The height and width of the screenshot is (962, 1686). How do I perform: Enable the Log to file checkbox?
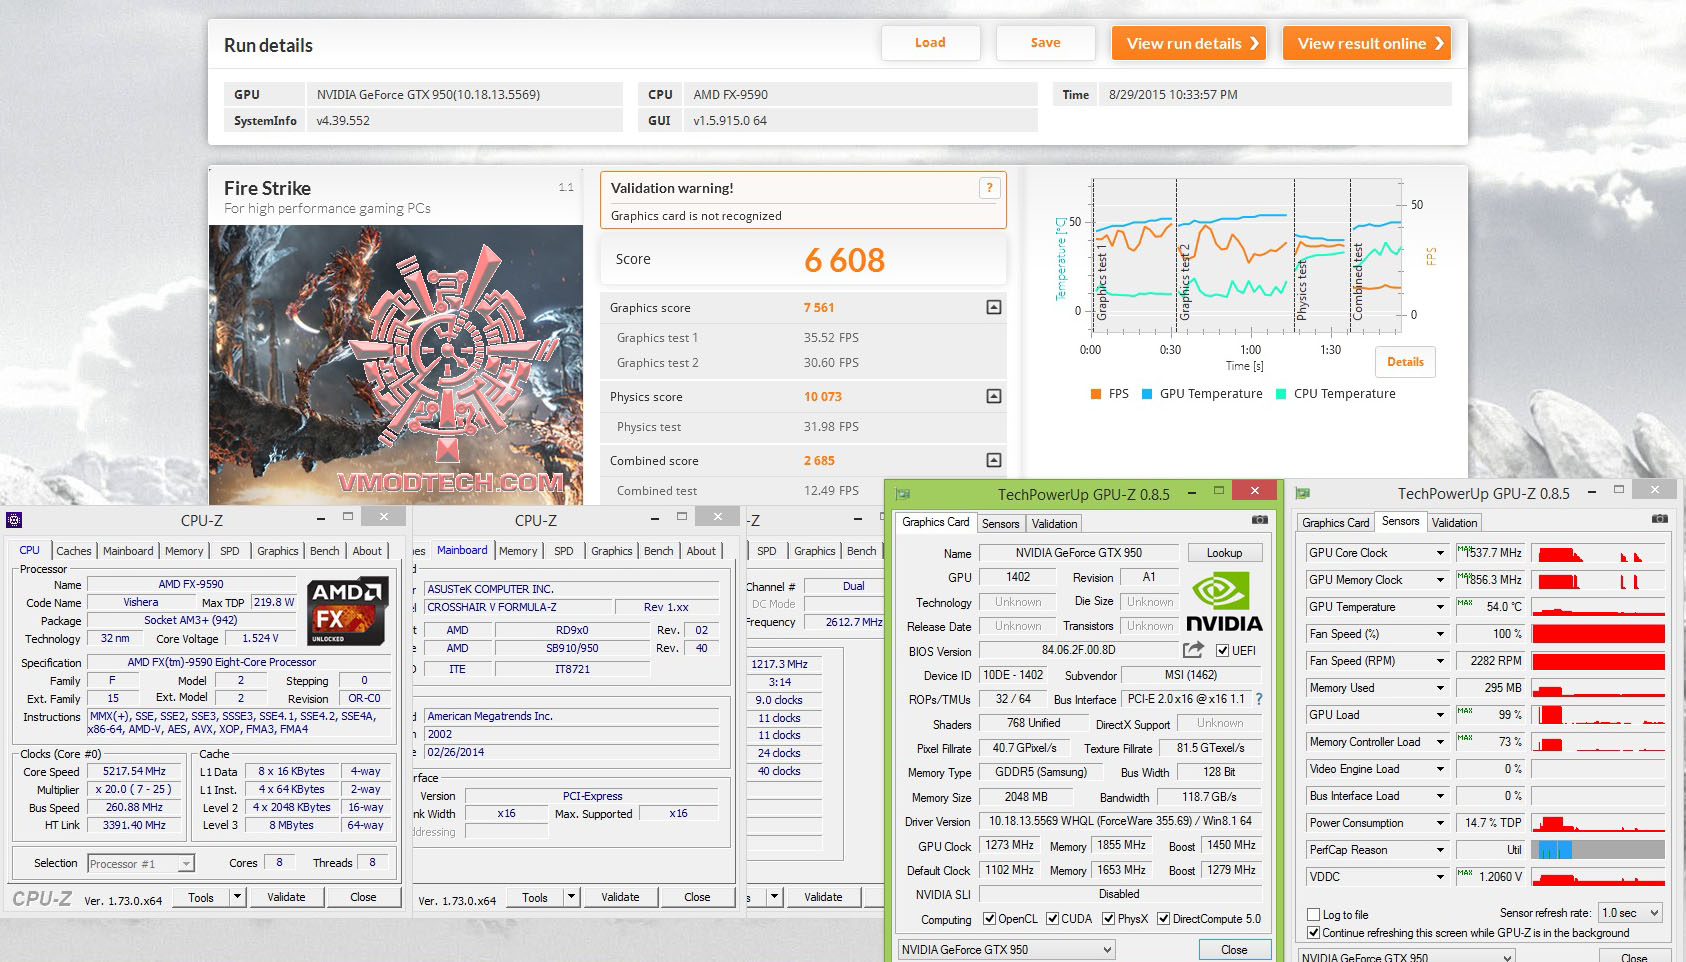pyautogui.click(x=1314, y=915)
